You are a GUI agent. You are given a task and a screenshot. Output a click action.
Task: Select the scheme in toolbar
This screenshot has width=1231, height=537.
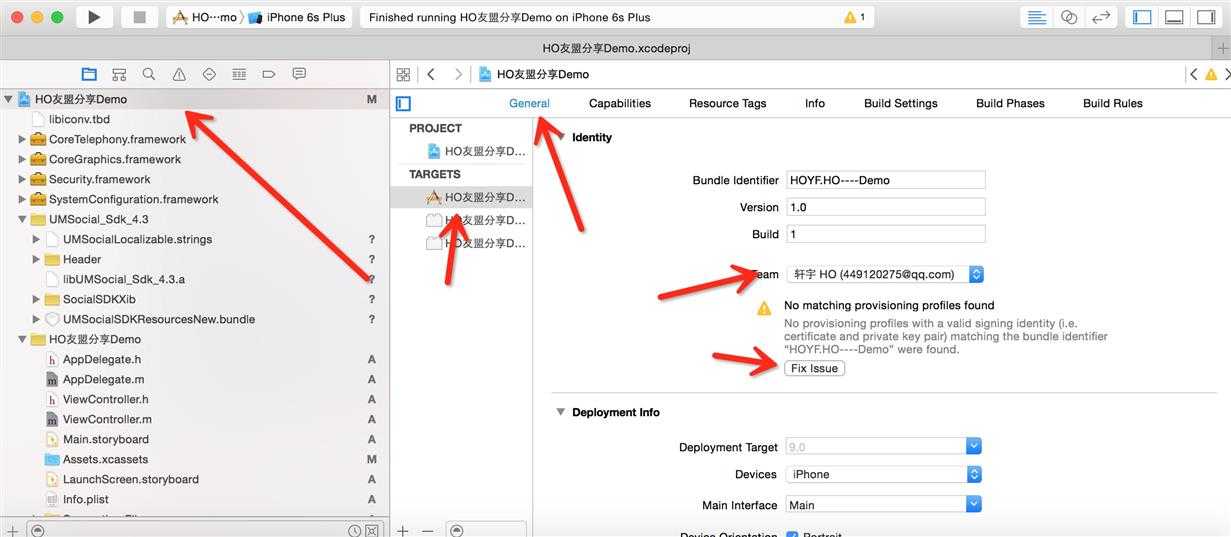coord(204,17)
